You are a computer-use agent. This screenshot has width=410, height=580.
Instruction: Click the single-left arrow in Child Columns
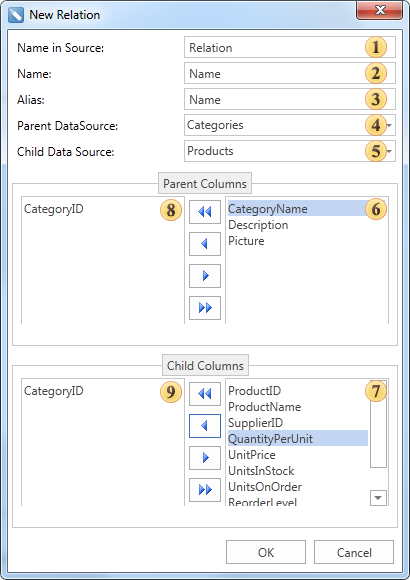click(205, 426)
